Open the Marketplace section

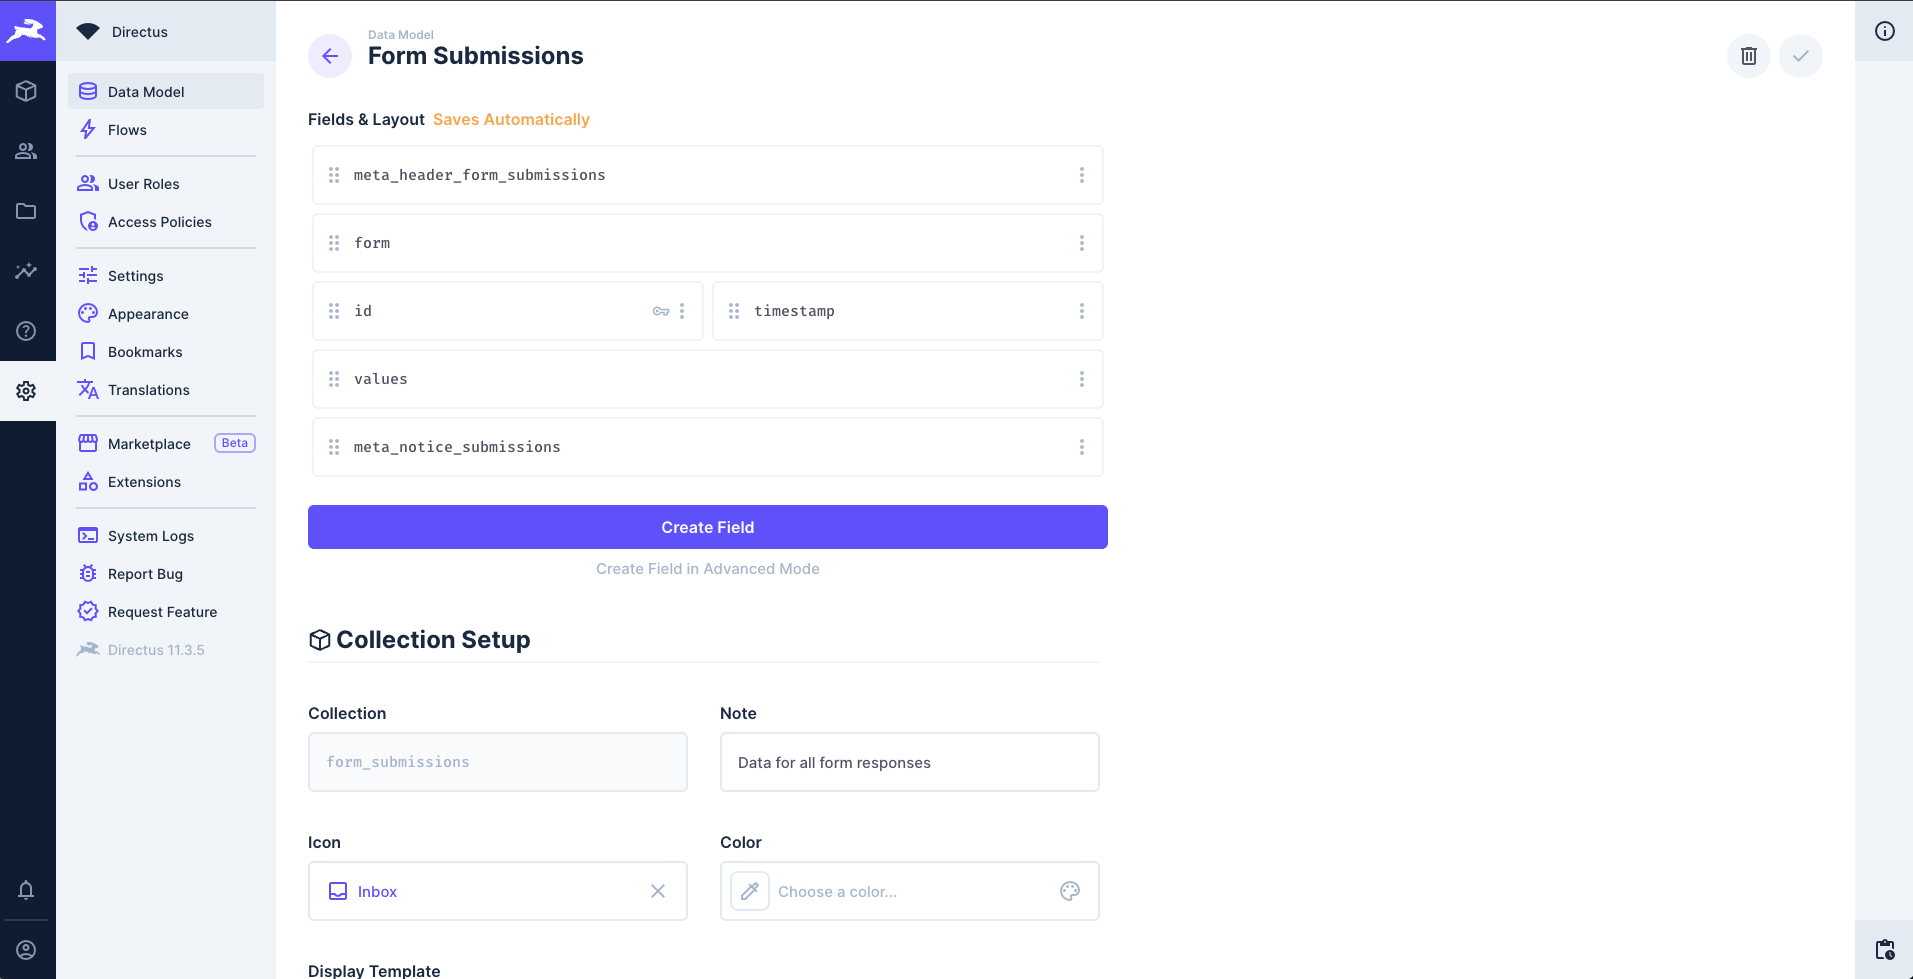149,443
